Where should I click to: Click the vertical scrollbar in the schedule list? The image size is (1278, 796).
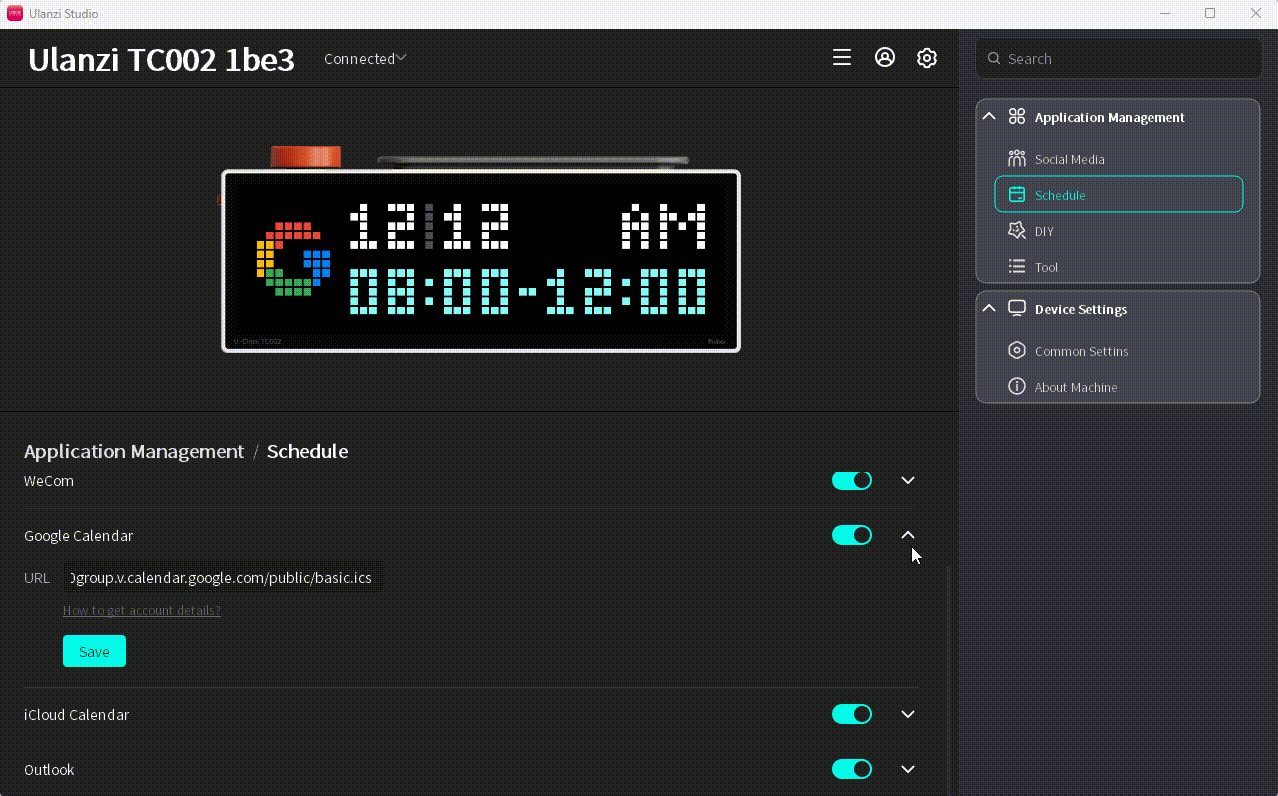point(948,680)
